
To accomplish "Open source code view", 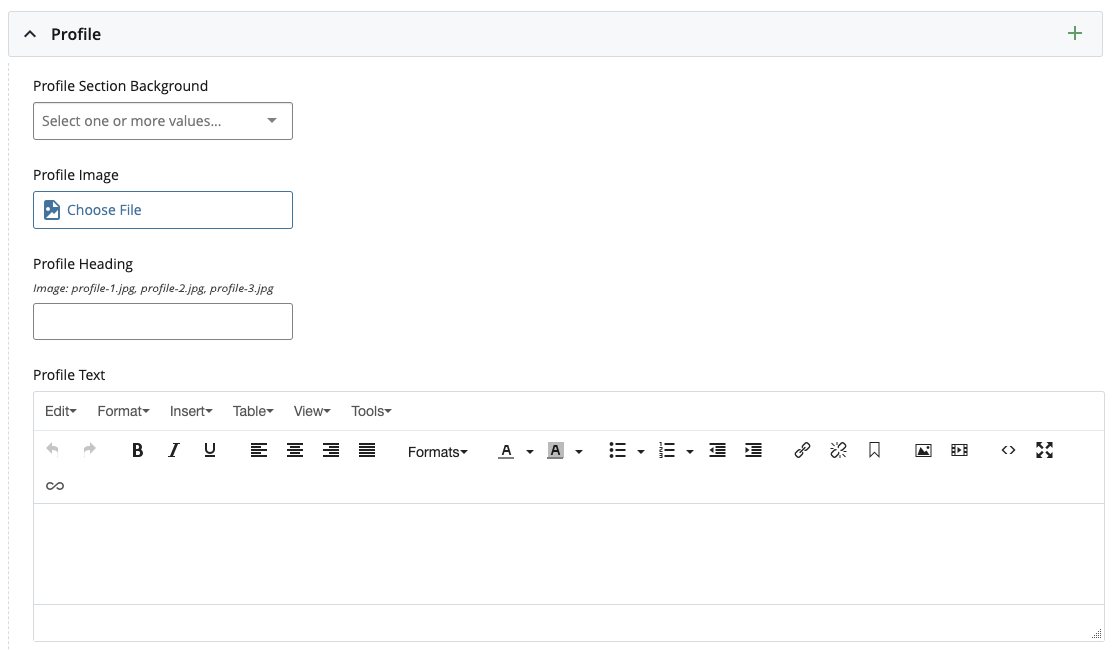I will click(x=1008, y=451).
